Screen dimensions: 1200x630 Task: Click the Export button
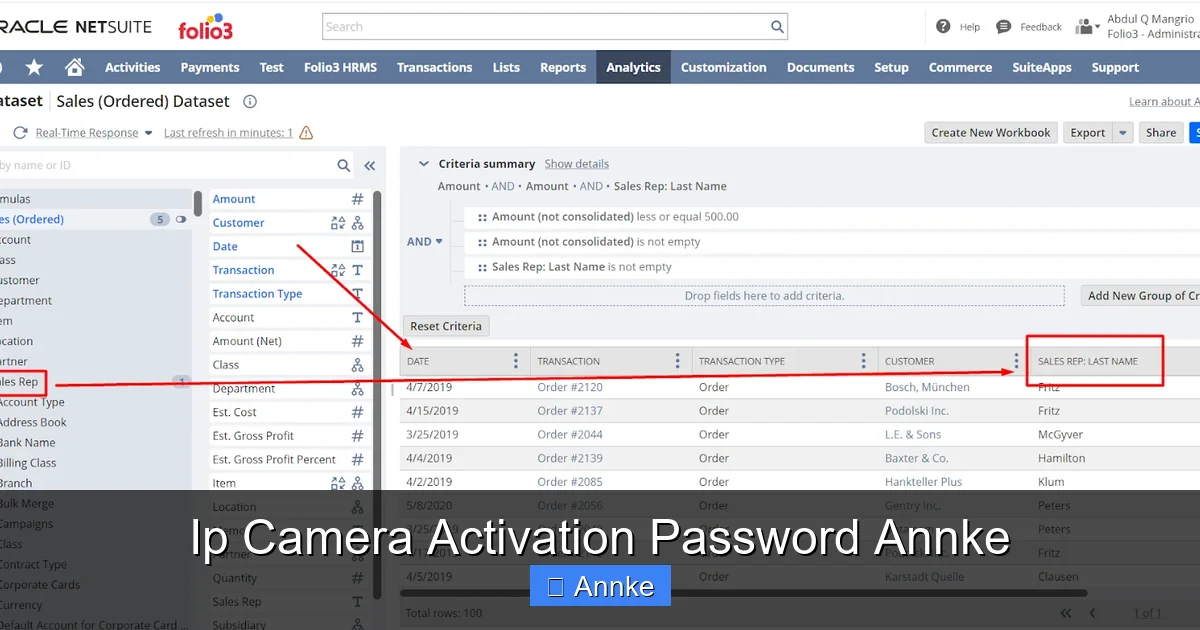point(1087,132)
